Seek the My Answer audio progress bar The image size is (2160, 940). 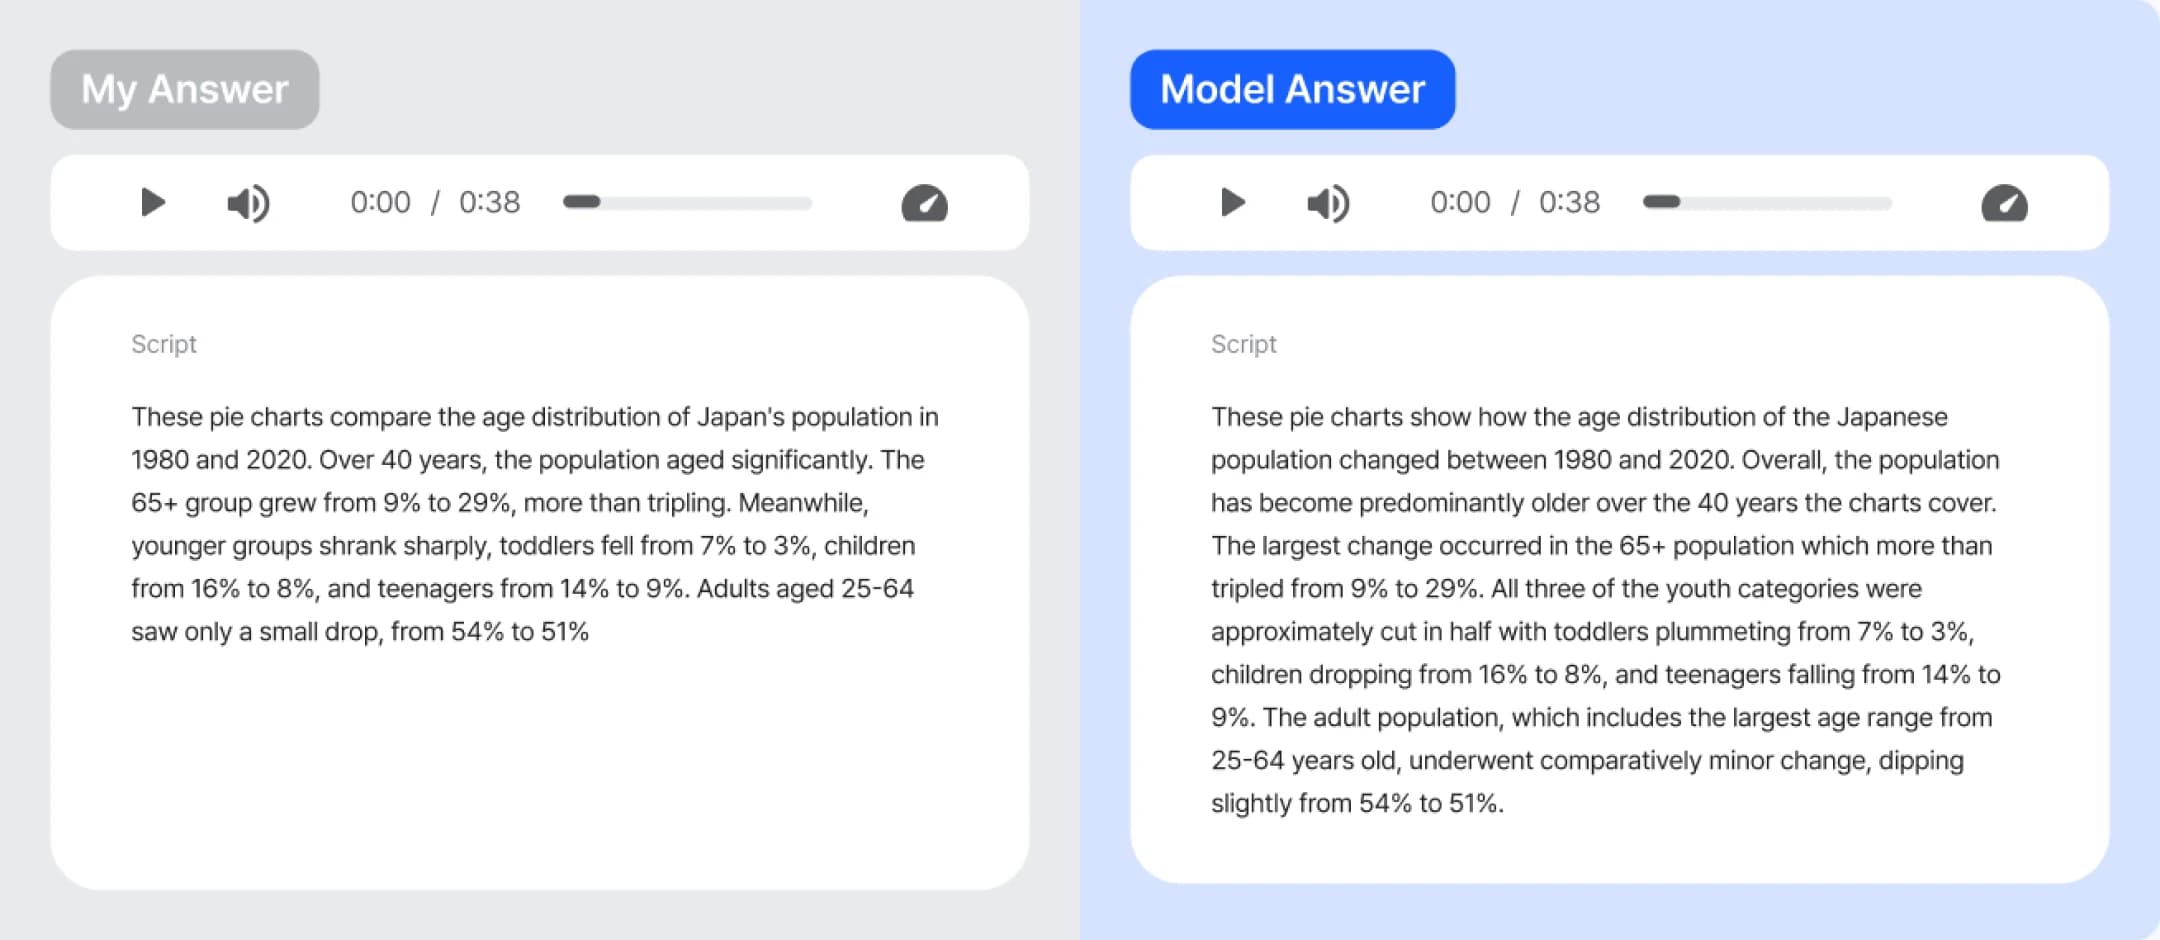click(687, 202)
